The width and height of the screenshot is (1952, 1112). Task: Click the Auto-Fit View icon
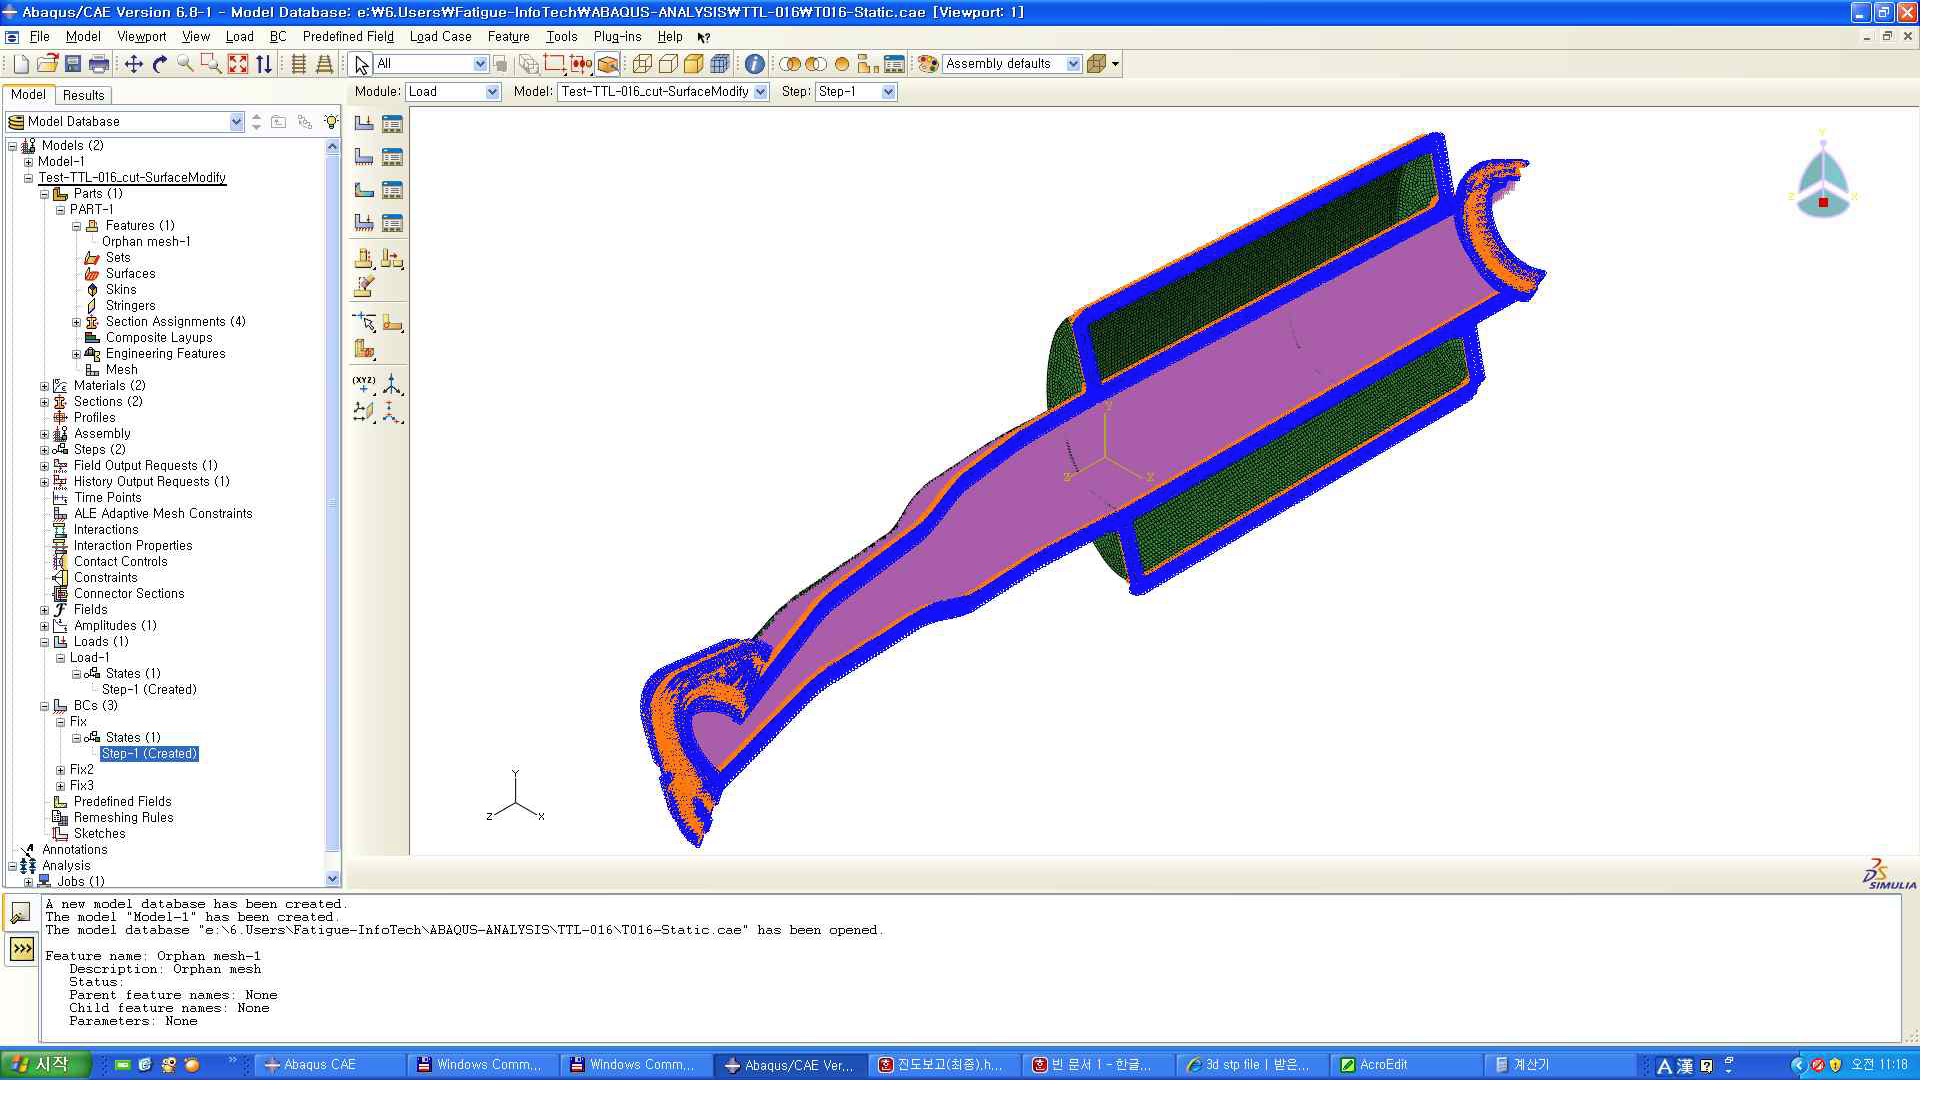pos(238,64)
